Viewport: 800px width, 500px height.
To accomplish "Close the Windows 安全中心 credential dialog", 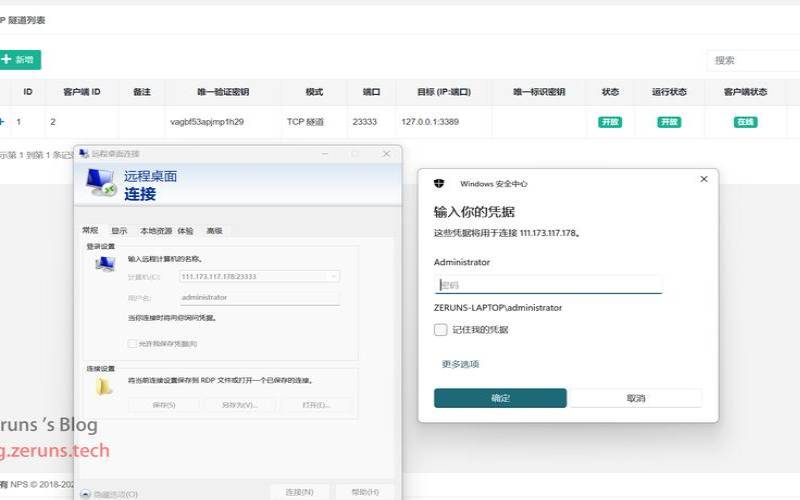I will pyautogui.click(x=704, y=179).
